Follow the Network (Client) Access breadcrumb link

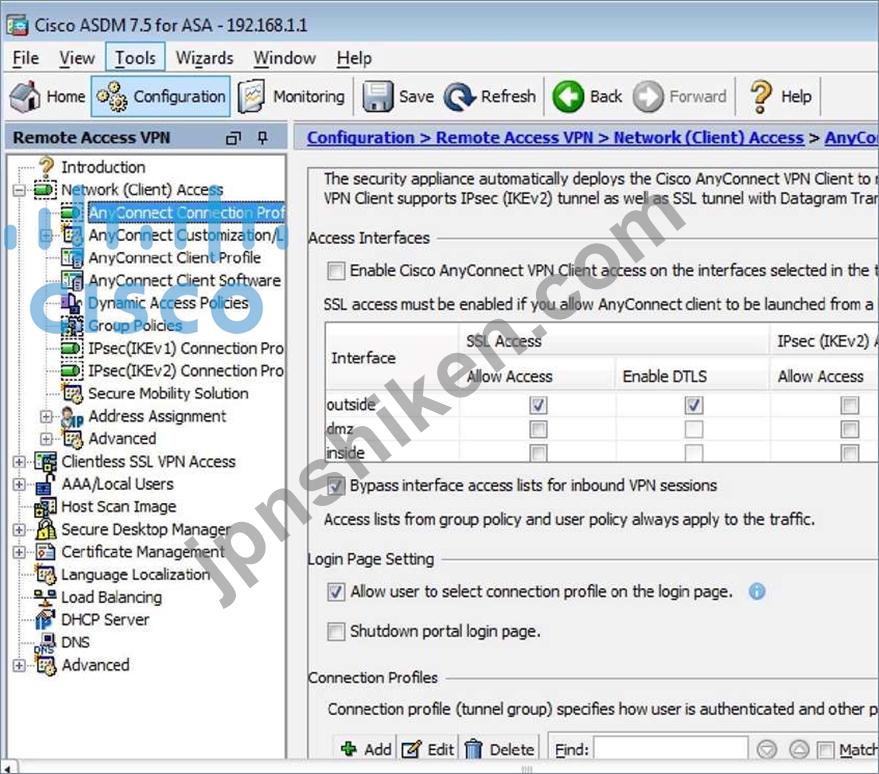click(709, 138)
